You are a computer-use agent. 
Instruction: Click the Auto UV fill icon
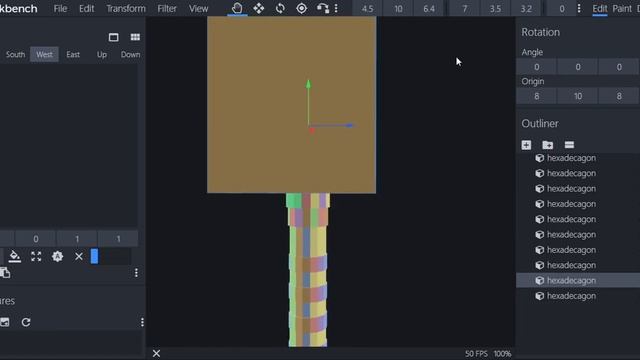click(x=15, y=256)
